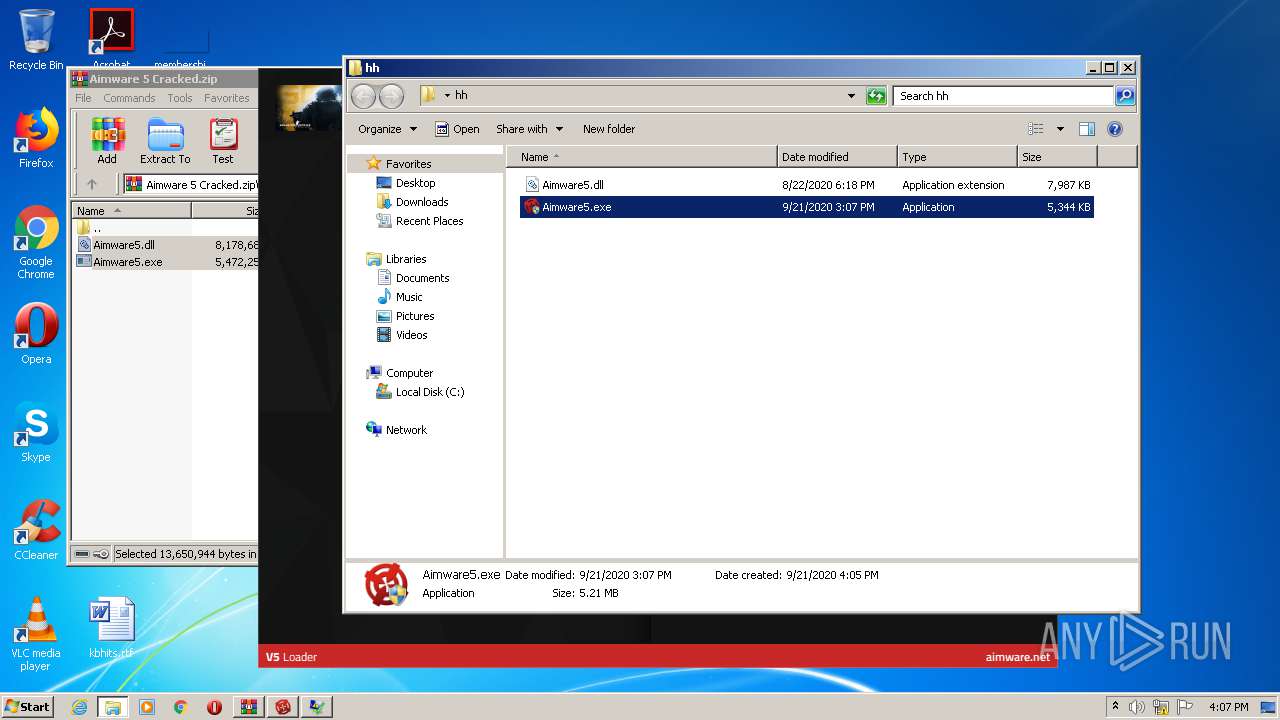Open the Favorites menu in WinRAR
The width and height of the screenshot is (1280, 720).
pyautogui.click(x=227, y=98)
